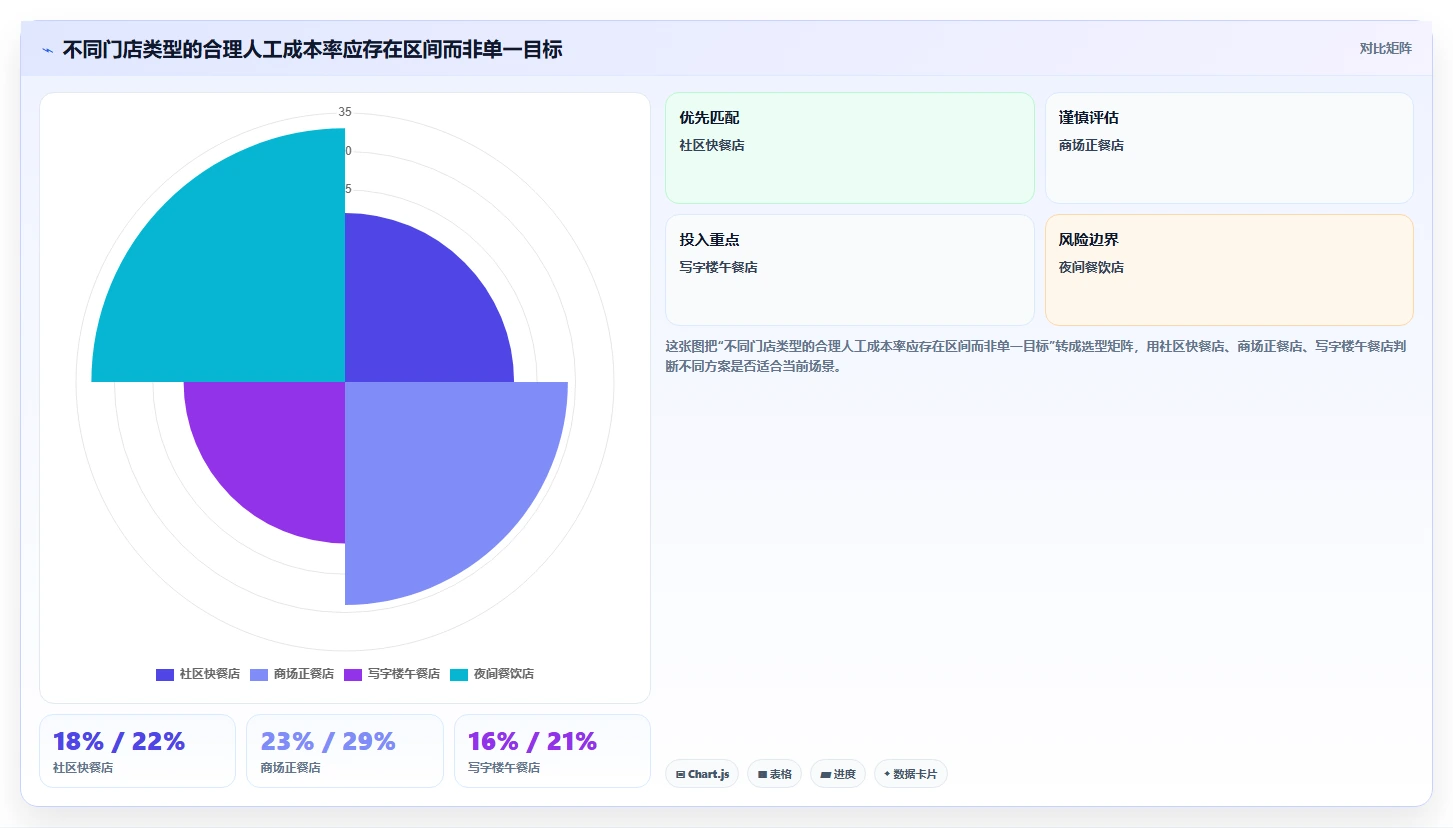
Task: Click 写字楼午餐店 text in the 投入重点 card
Action: click(718, 267)
